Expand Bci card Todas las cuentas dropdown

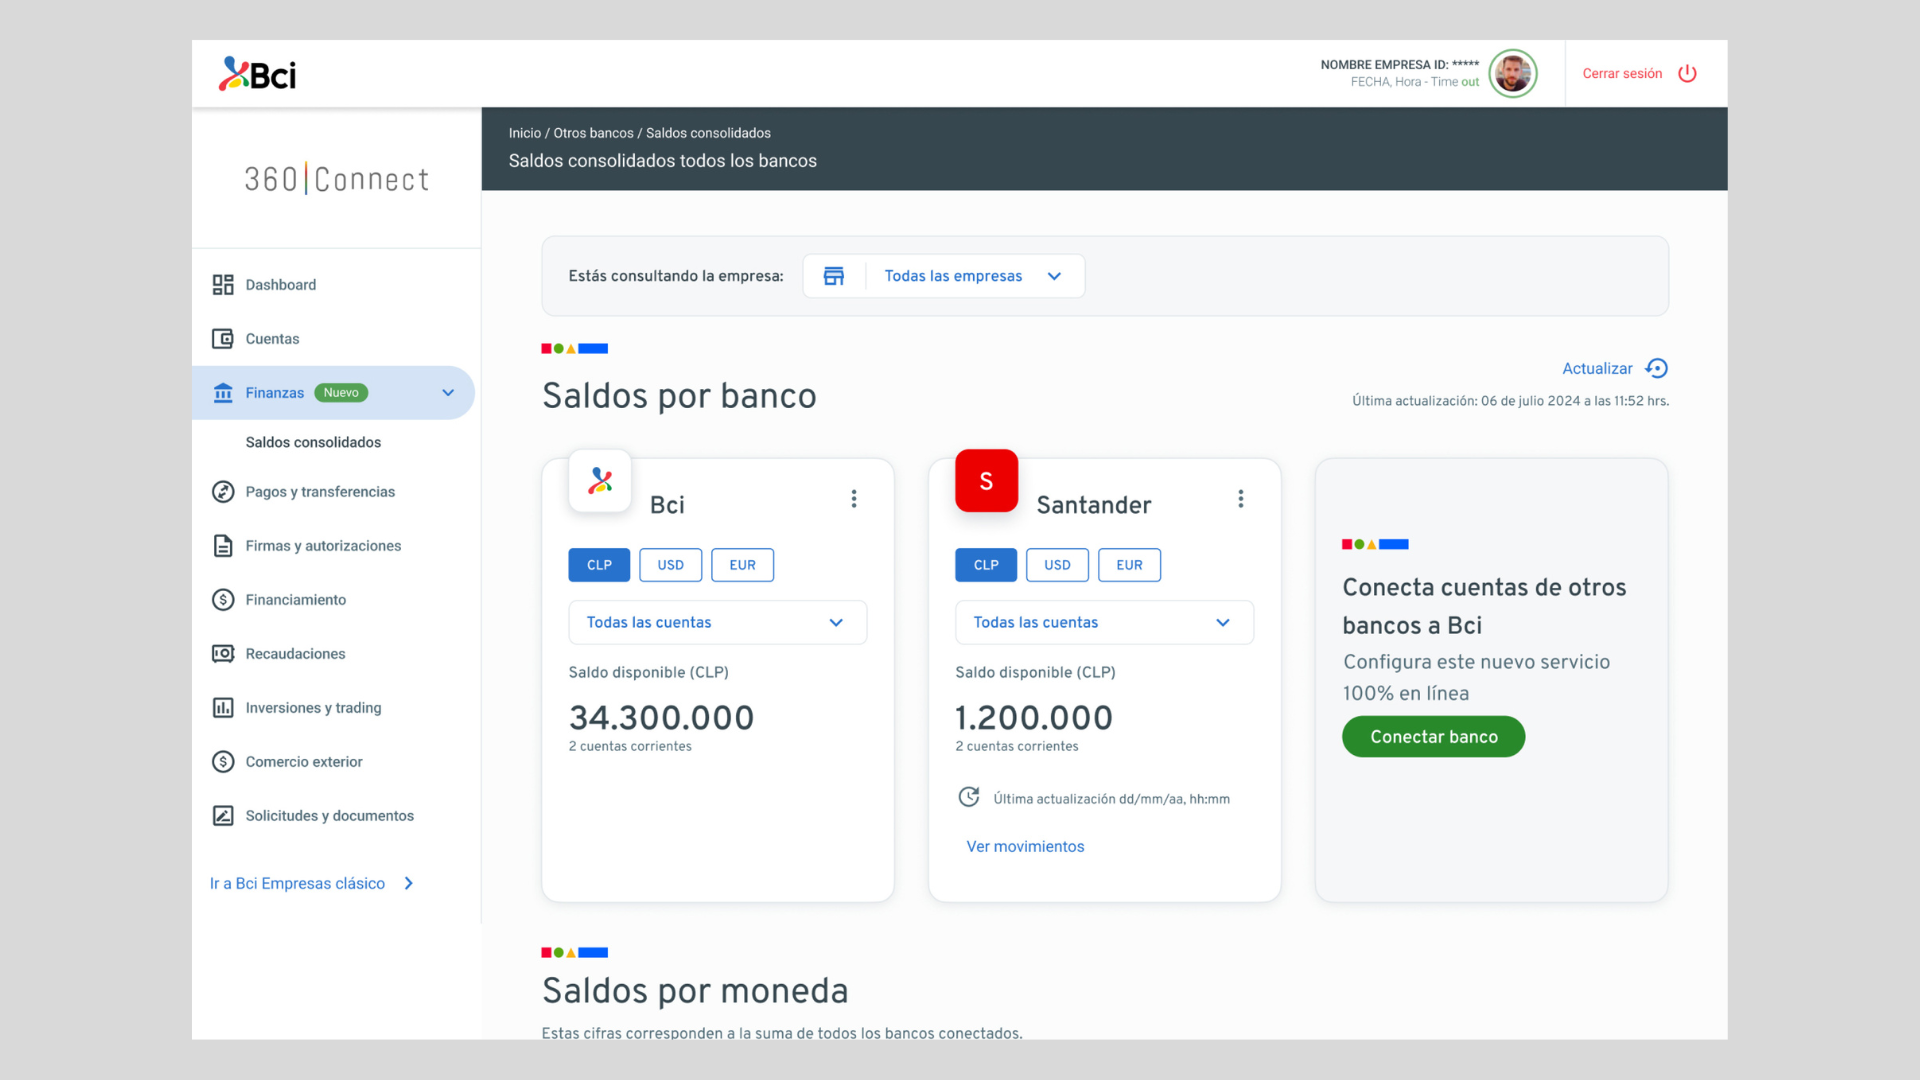pyautogui.click(x=717, y=622)
